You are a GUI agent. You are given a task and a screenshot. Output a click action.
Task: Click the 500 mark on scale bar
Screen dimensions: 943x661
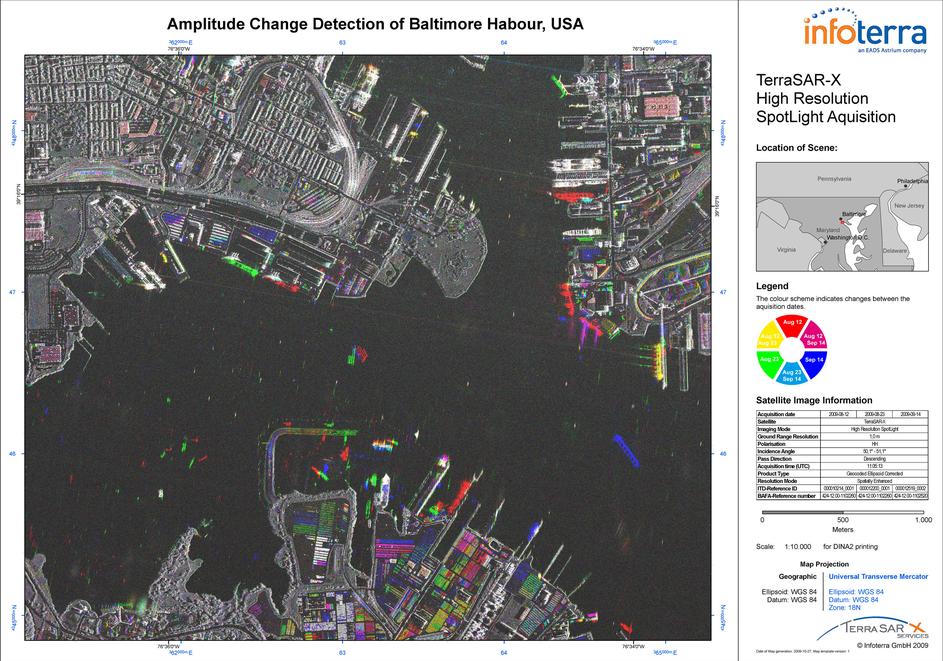coord(842,520)
